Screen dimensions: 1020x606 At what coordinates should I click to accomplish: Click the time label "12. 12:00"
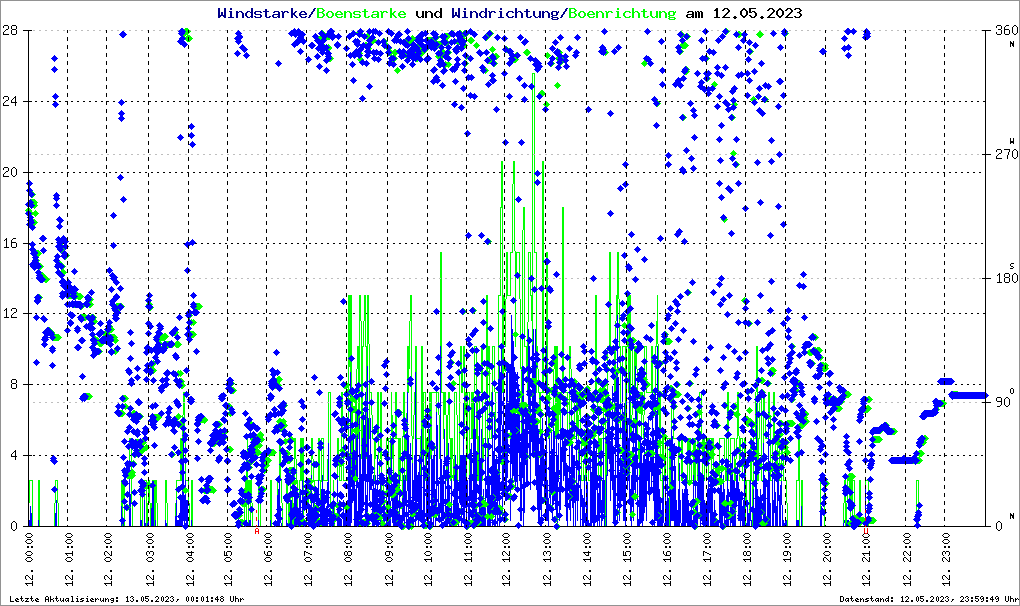point(507,559)
